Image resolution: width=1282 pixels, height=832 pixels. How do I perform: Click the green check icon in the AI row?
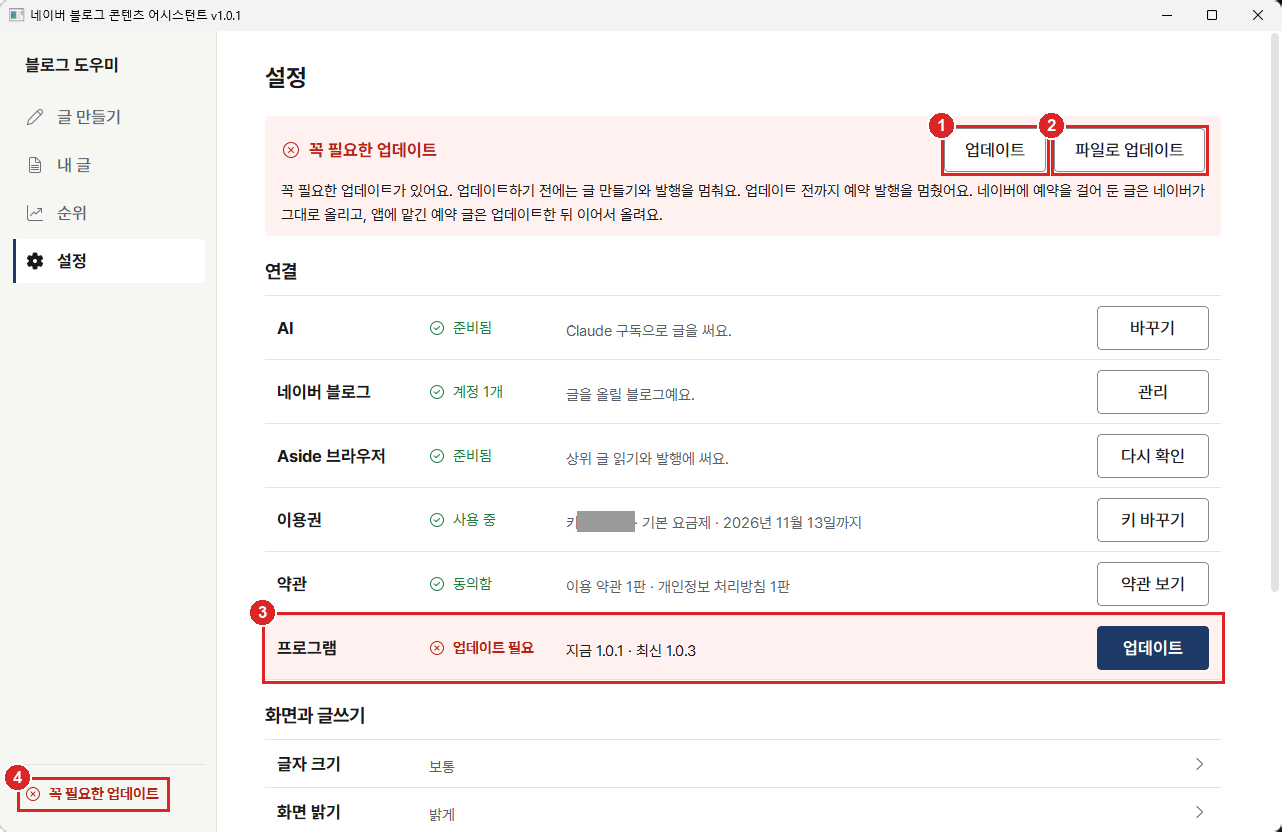click(436, 328)
